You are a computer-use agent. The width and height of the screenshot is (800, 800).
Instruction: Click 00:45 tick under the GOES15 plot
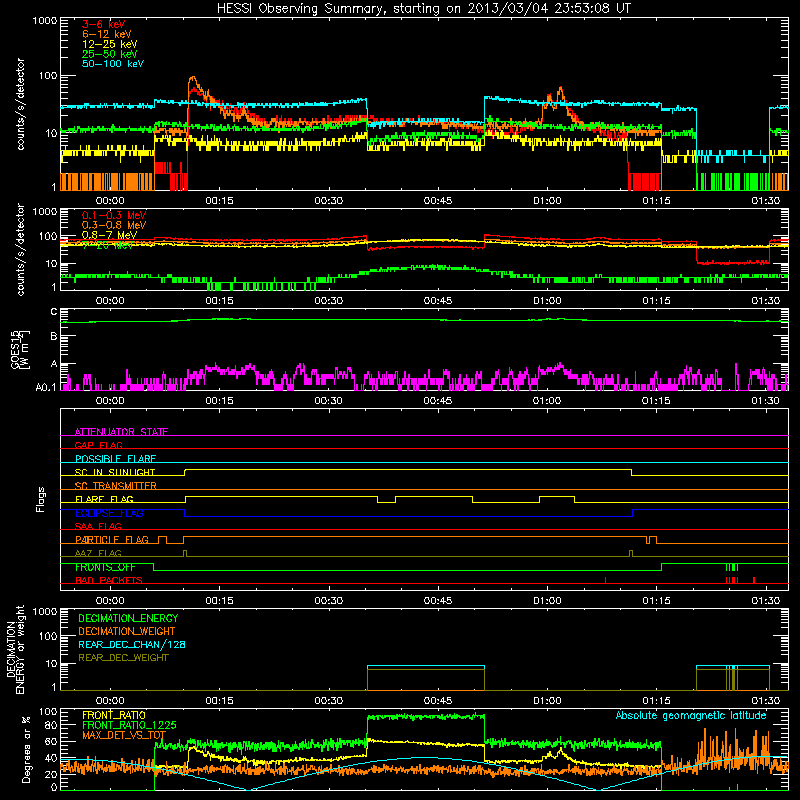coord(438,401)
